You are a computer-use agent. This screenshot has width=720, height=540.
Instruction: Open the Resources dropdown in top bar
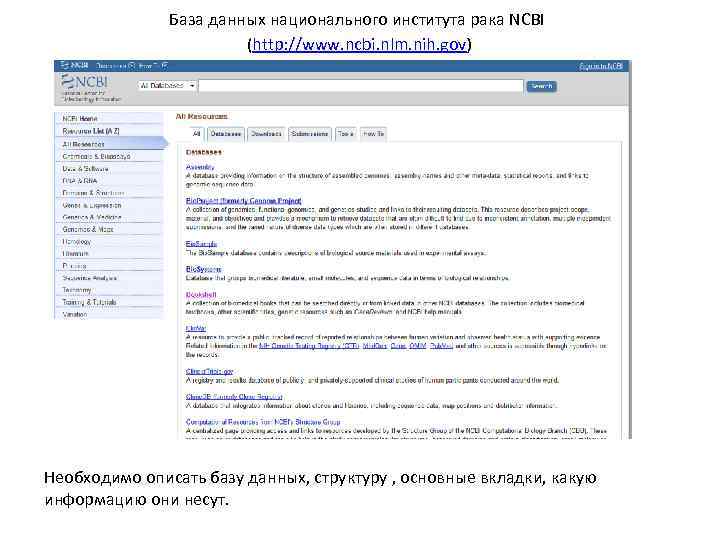(115, 66)
